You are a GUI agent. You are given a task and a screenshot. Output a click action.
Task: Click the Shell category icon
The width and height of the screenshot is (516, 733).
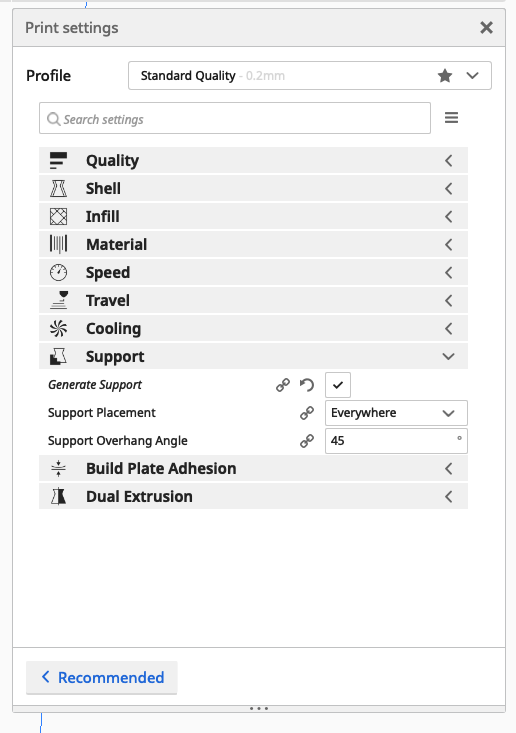[58, 188]
